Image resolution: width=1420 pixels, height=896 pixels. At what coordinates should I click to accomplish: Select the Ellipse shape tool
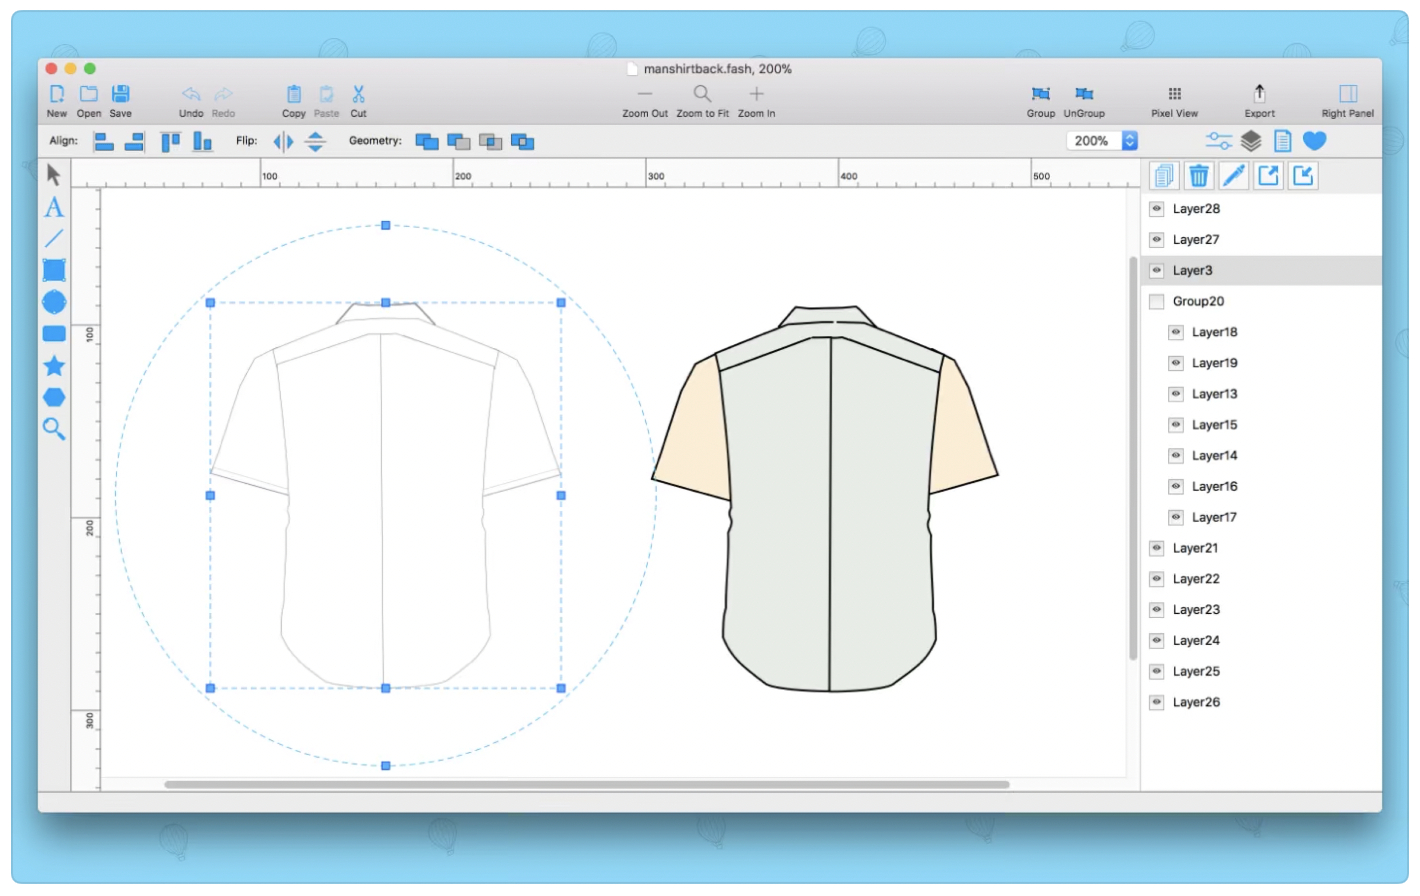tap(54, 302)
